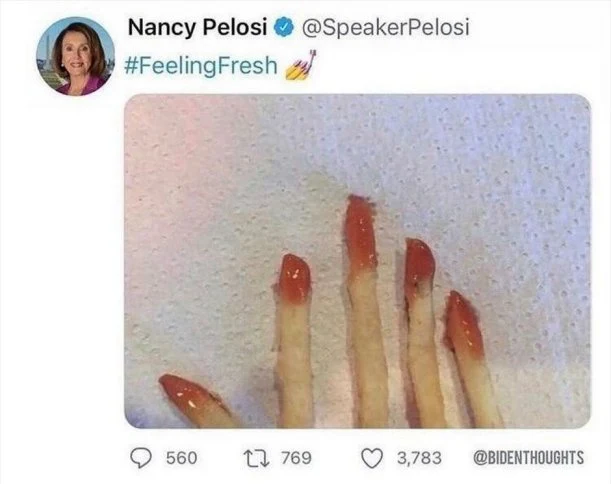Click the nail polish emoji

click(x=300, y=65)
